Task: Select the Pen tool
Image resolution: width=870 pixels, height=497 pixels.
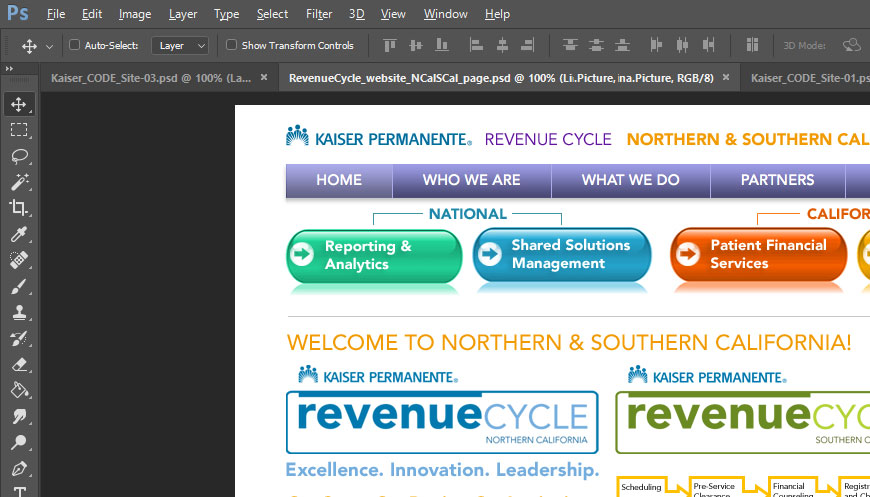Action: 19,469
